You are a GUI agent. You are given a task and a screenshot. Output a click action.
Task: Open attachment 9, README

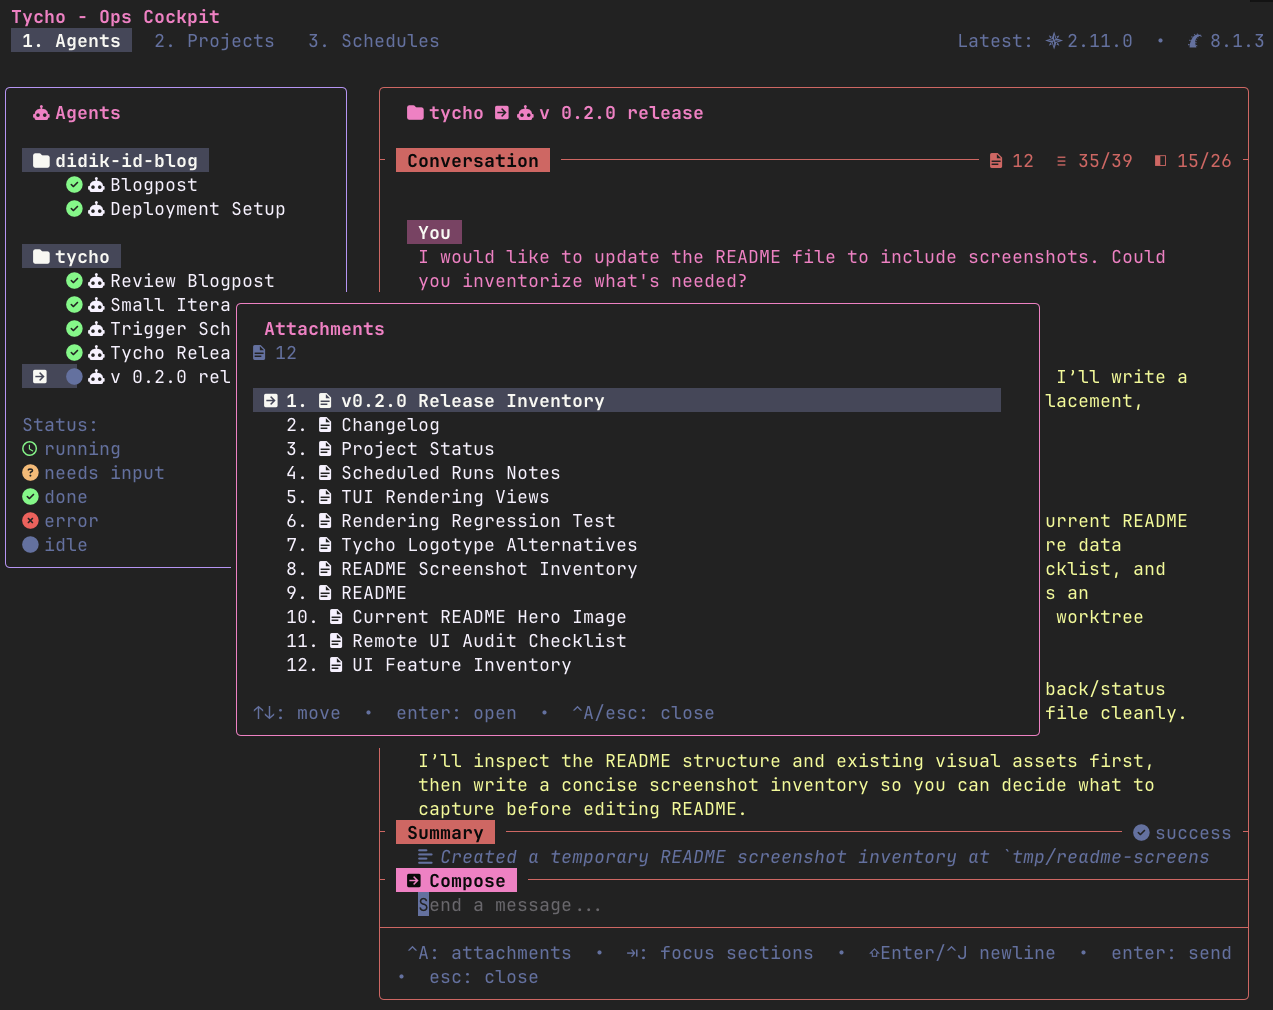pyautogui.click(x=373, y=593)
